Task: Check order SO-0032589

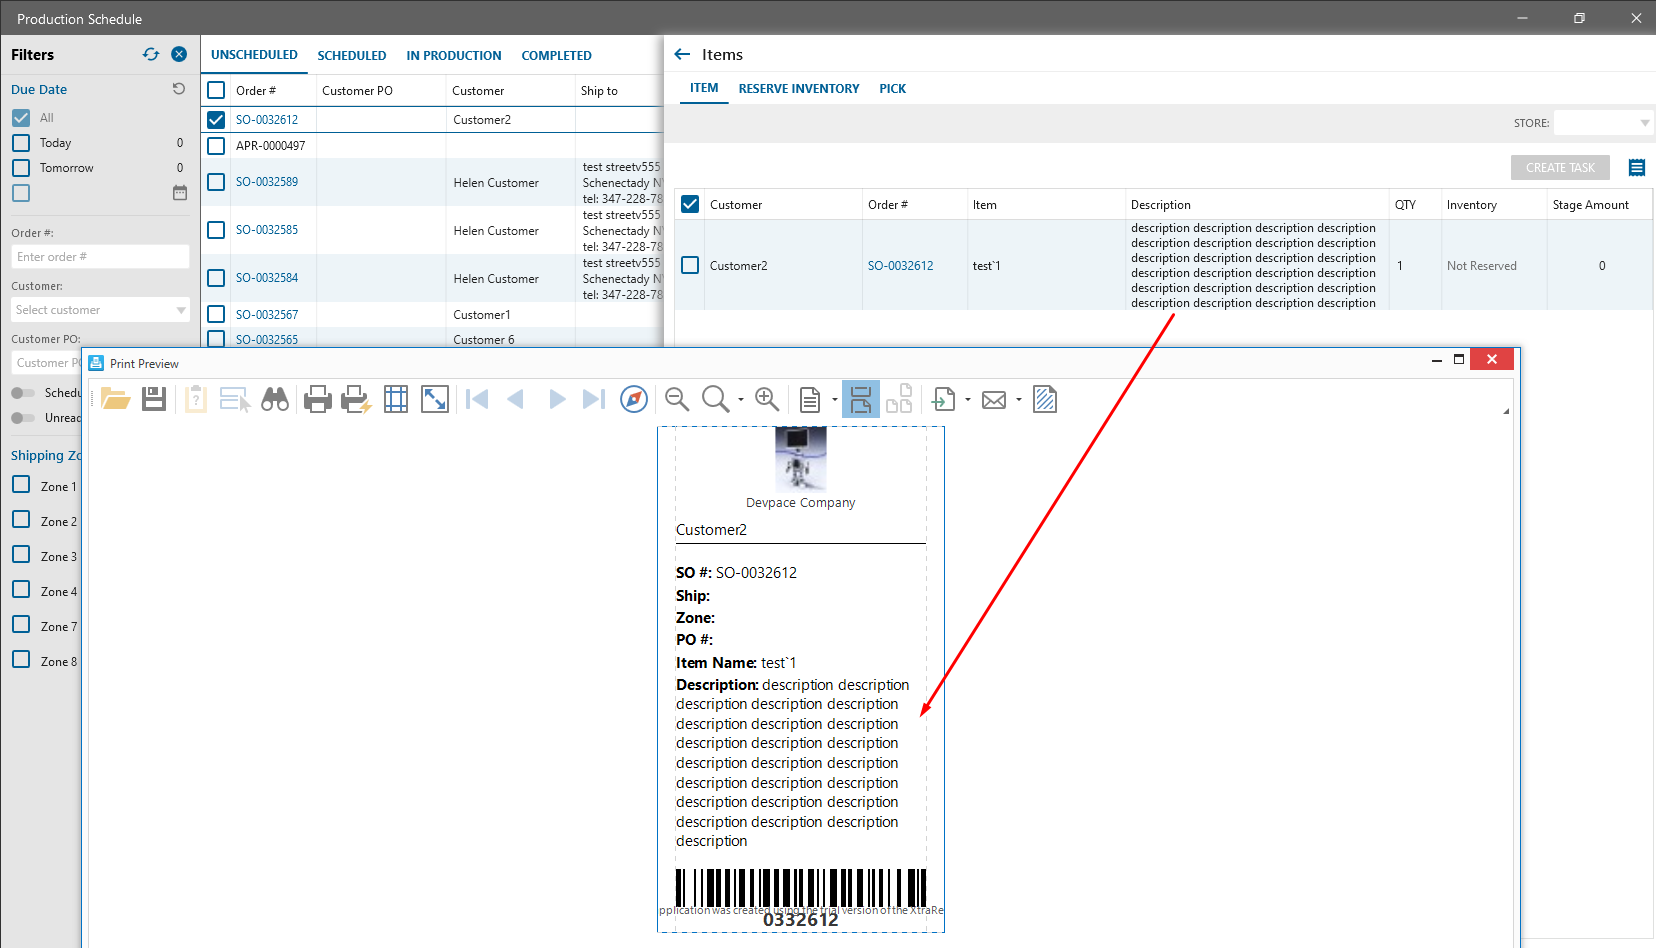Action: [x=216, y=182]
